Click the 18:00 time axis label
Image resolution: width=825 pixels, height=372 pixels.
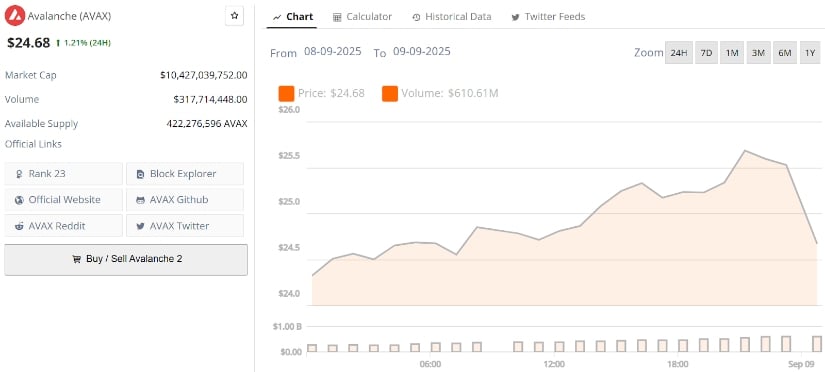678,364
